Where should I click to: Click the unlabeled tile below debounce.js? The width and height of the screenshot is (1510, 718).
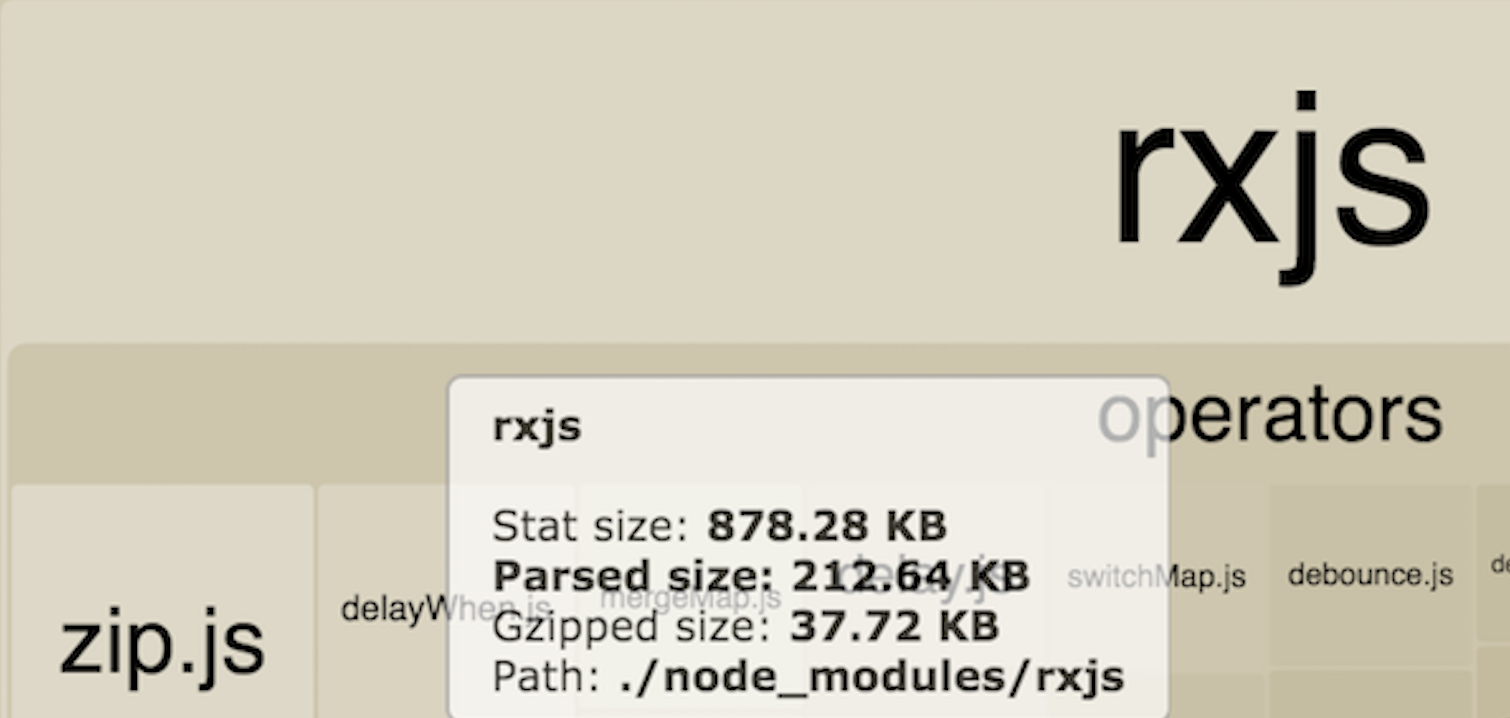pos(1370,694)
